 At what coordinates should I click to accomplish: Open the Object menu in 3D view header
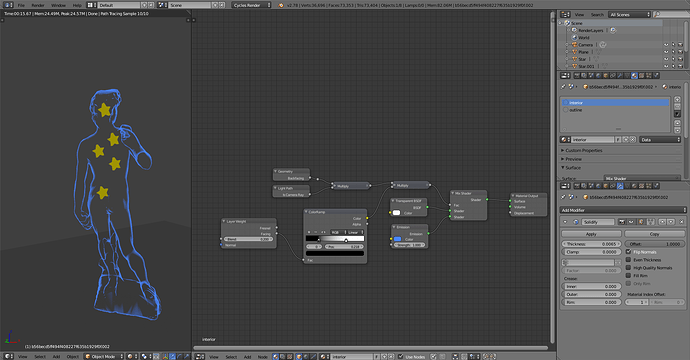72,357
